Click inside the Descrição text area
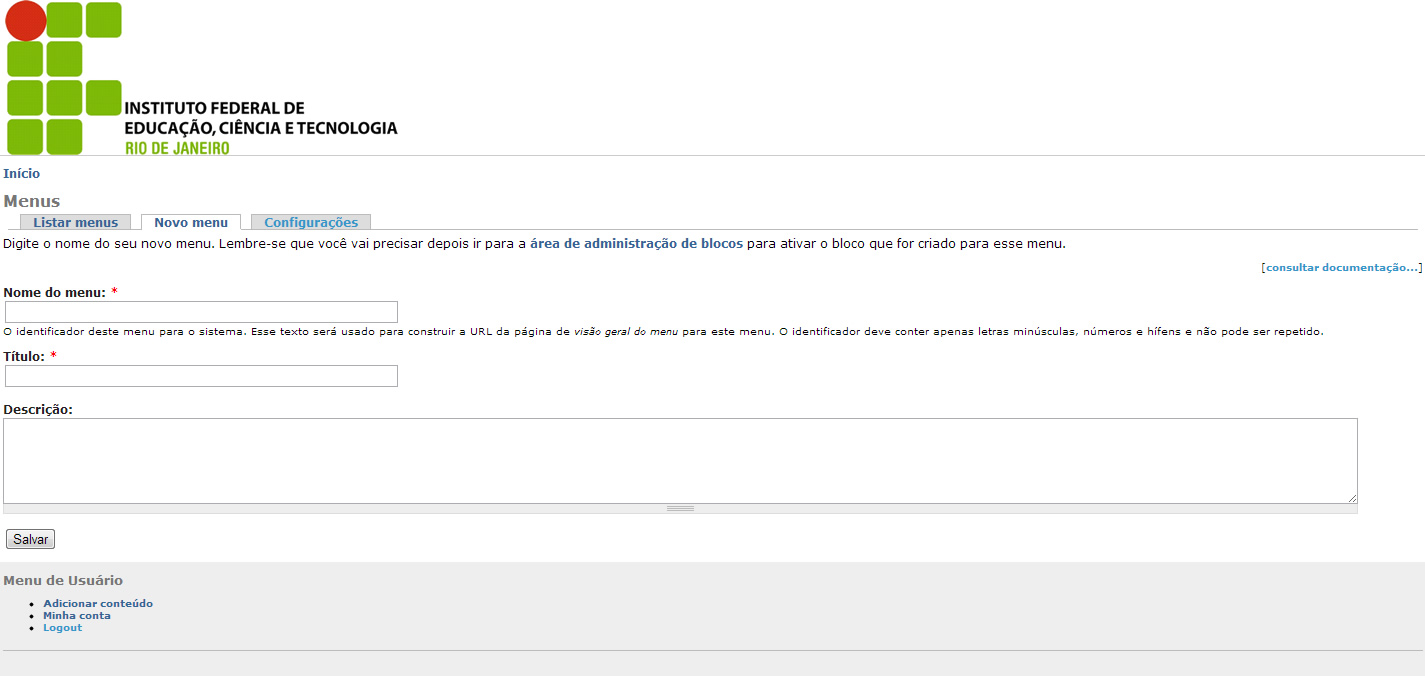The width and height of the screenshot is (1425, 681). tap(680, 460)
